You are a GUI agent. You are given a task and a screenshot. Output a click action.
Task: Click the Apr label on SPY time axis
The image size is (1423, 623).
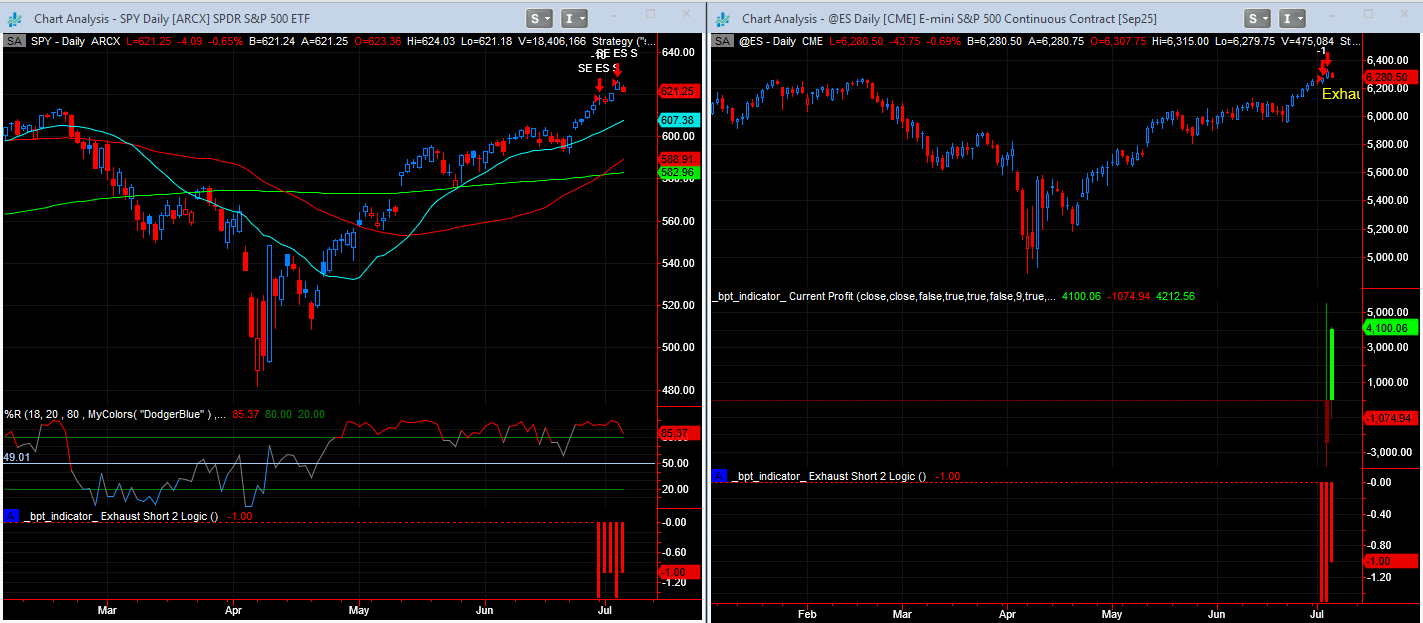click(x=233, y=608)
